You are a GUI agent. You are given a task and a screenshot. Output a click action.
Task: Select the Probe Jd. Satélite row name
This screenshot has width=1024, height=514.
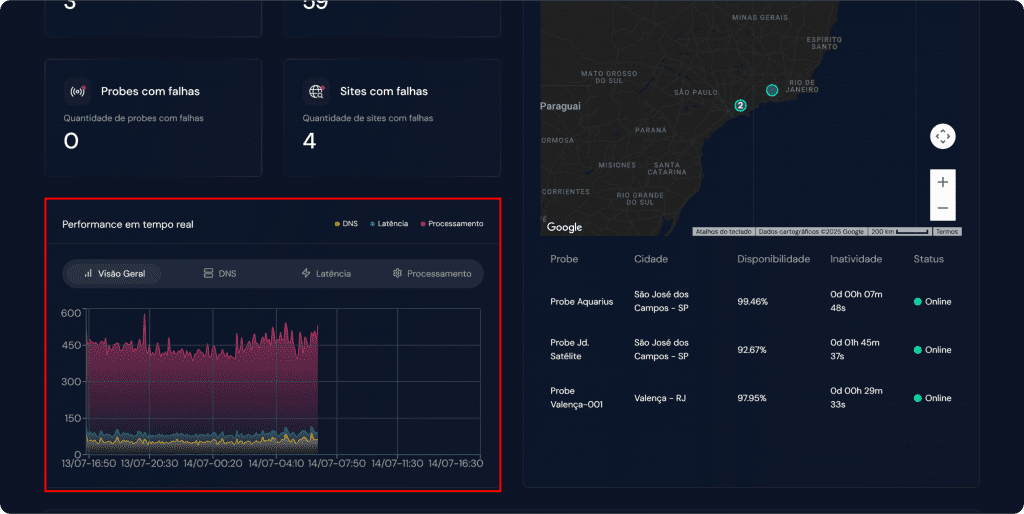point(570,349)
